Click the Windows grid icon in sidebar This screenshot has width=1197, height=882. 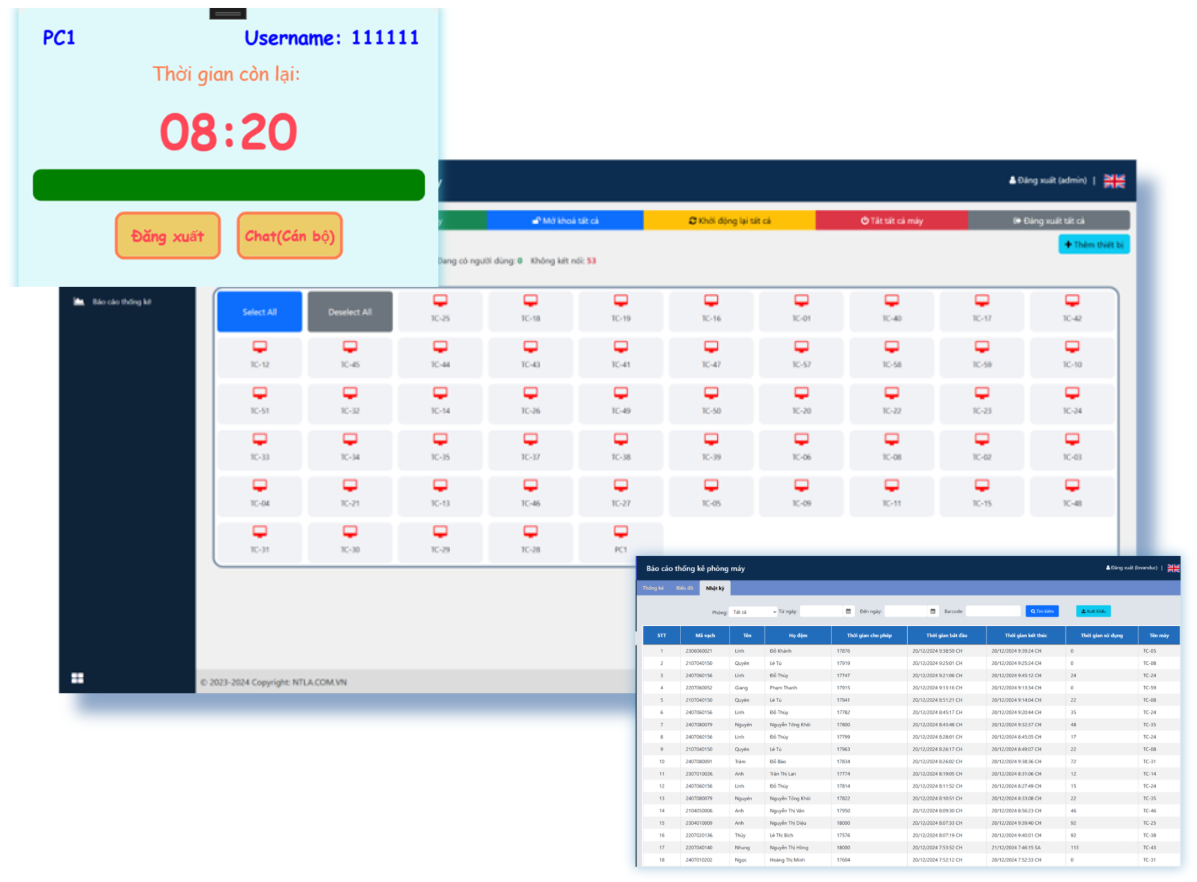tap(77, 678)
